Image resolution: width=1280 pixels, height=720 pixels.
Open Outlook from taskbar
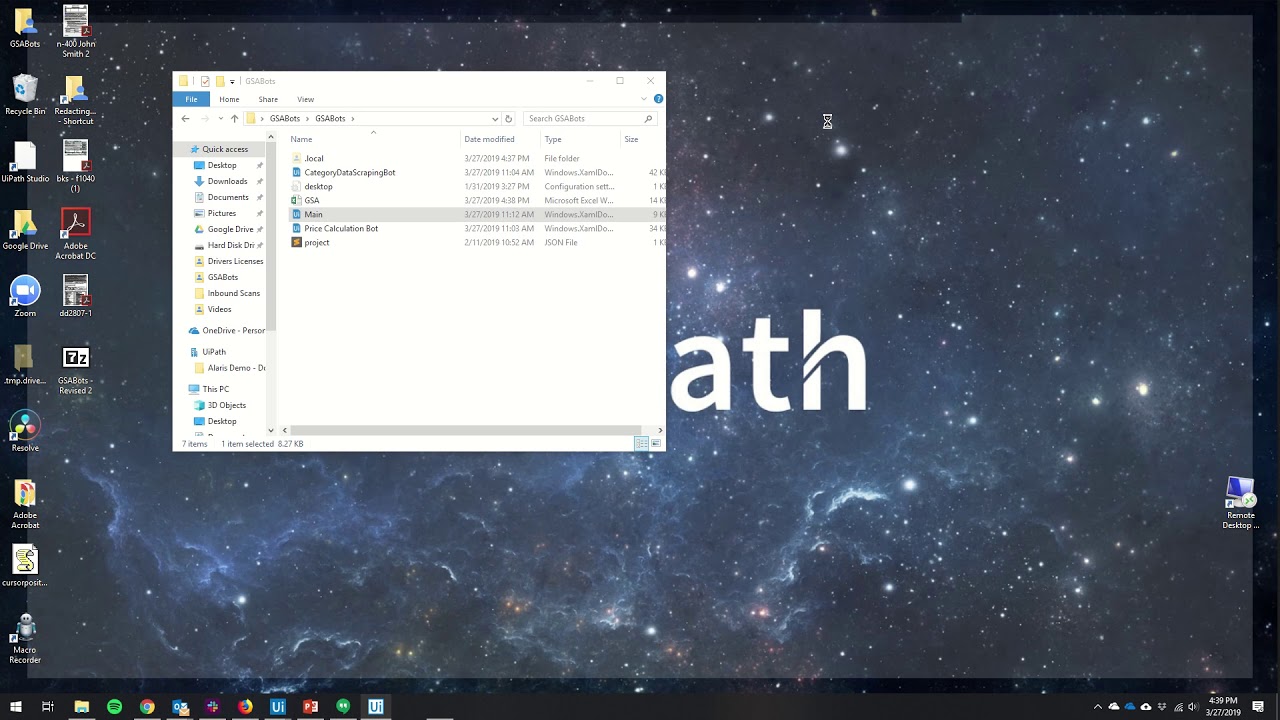(x=180, y=707)
